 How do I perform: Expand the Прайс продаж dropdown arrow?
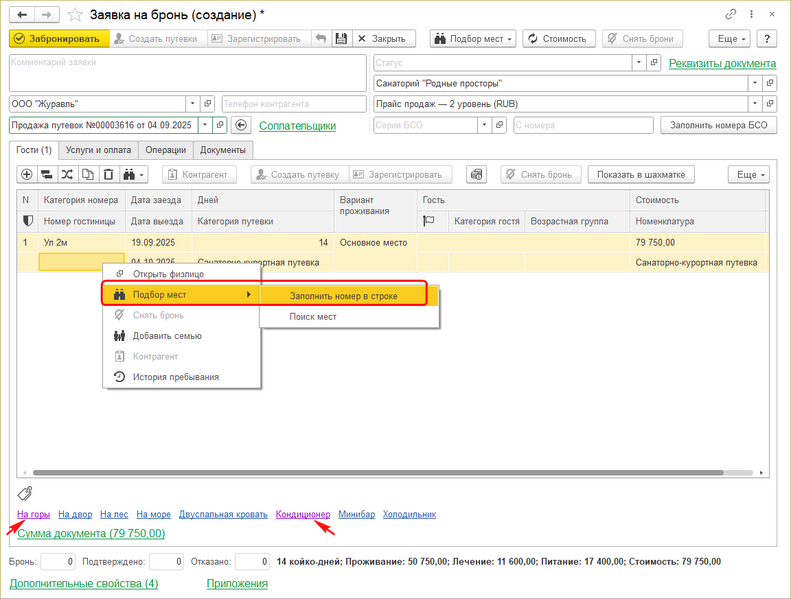tap(751, 103)
